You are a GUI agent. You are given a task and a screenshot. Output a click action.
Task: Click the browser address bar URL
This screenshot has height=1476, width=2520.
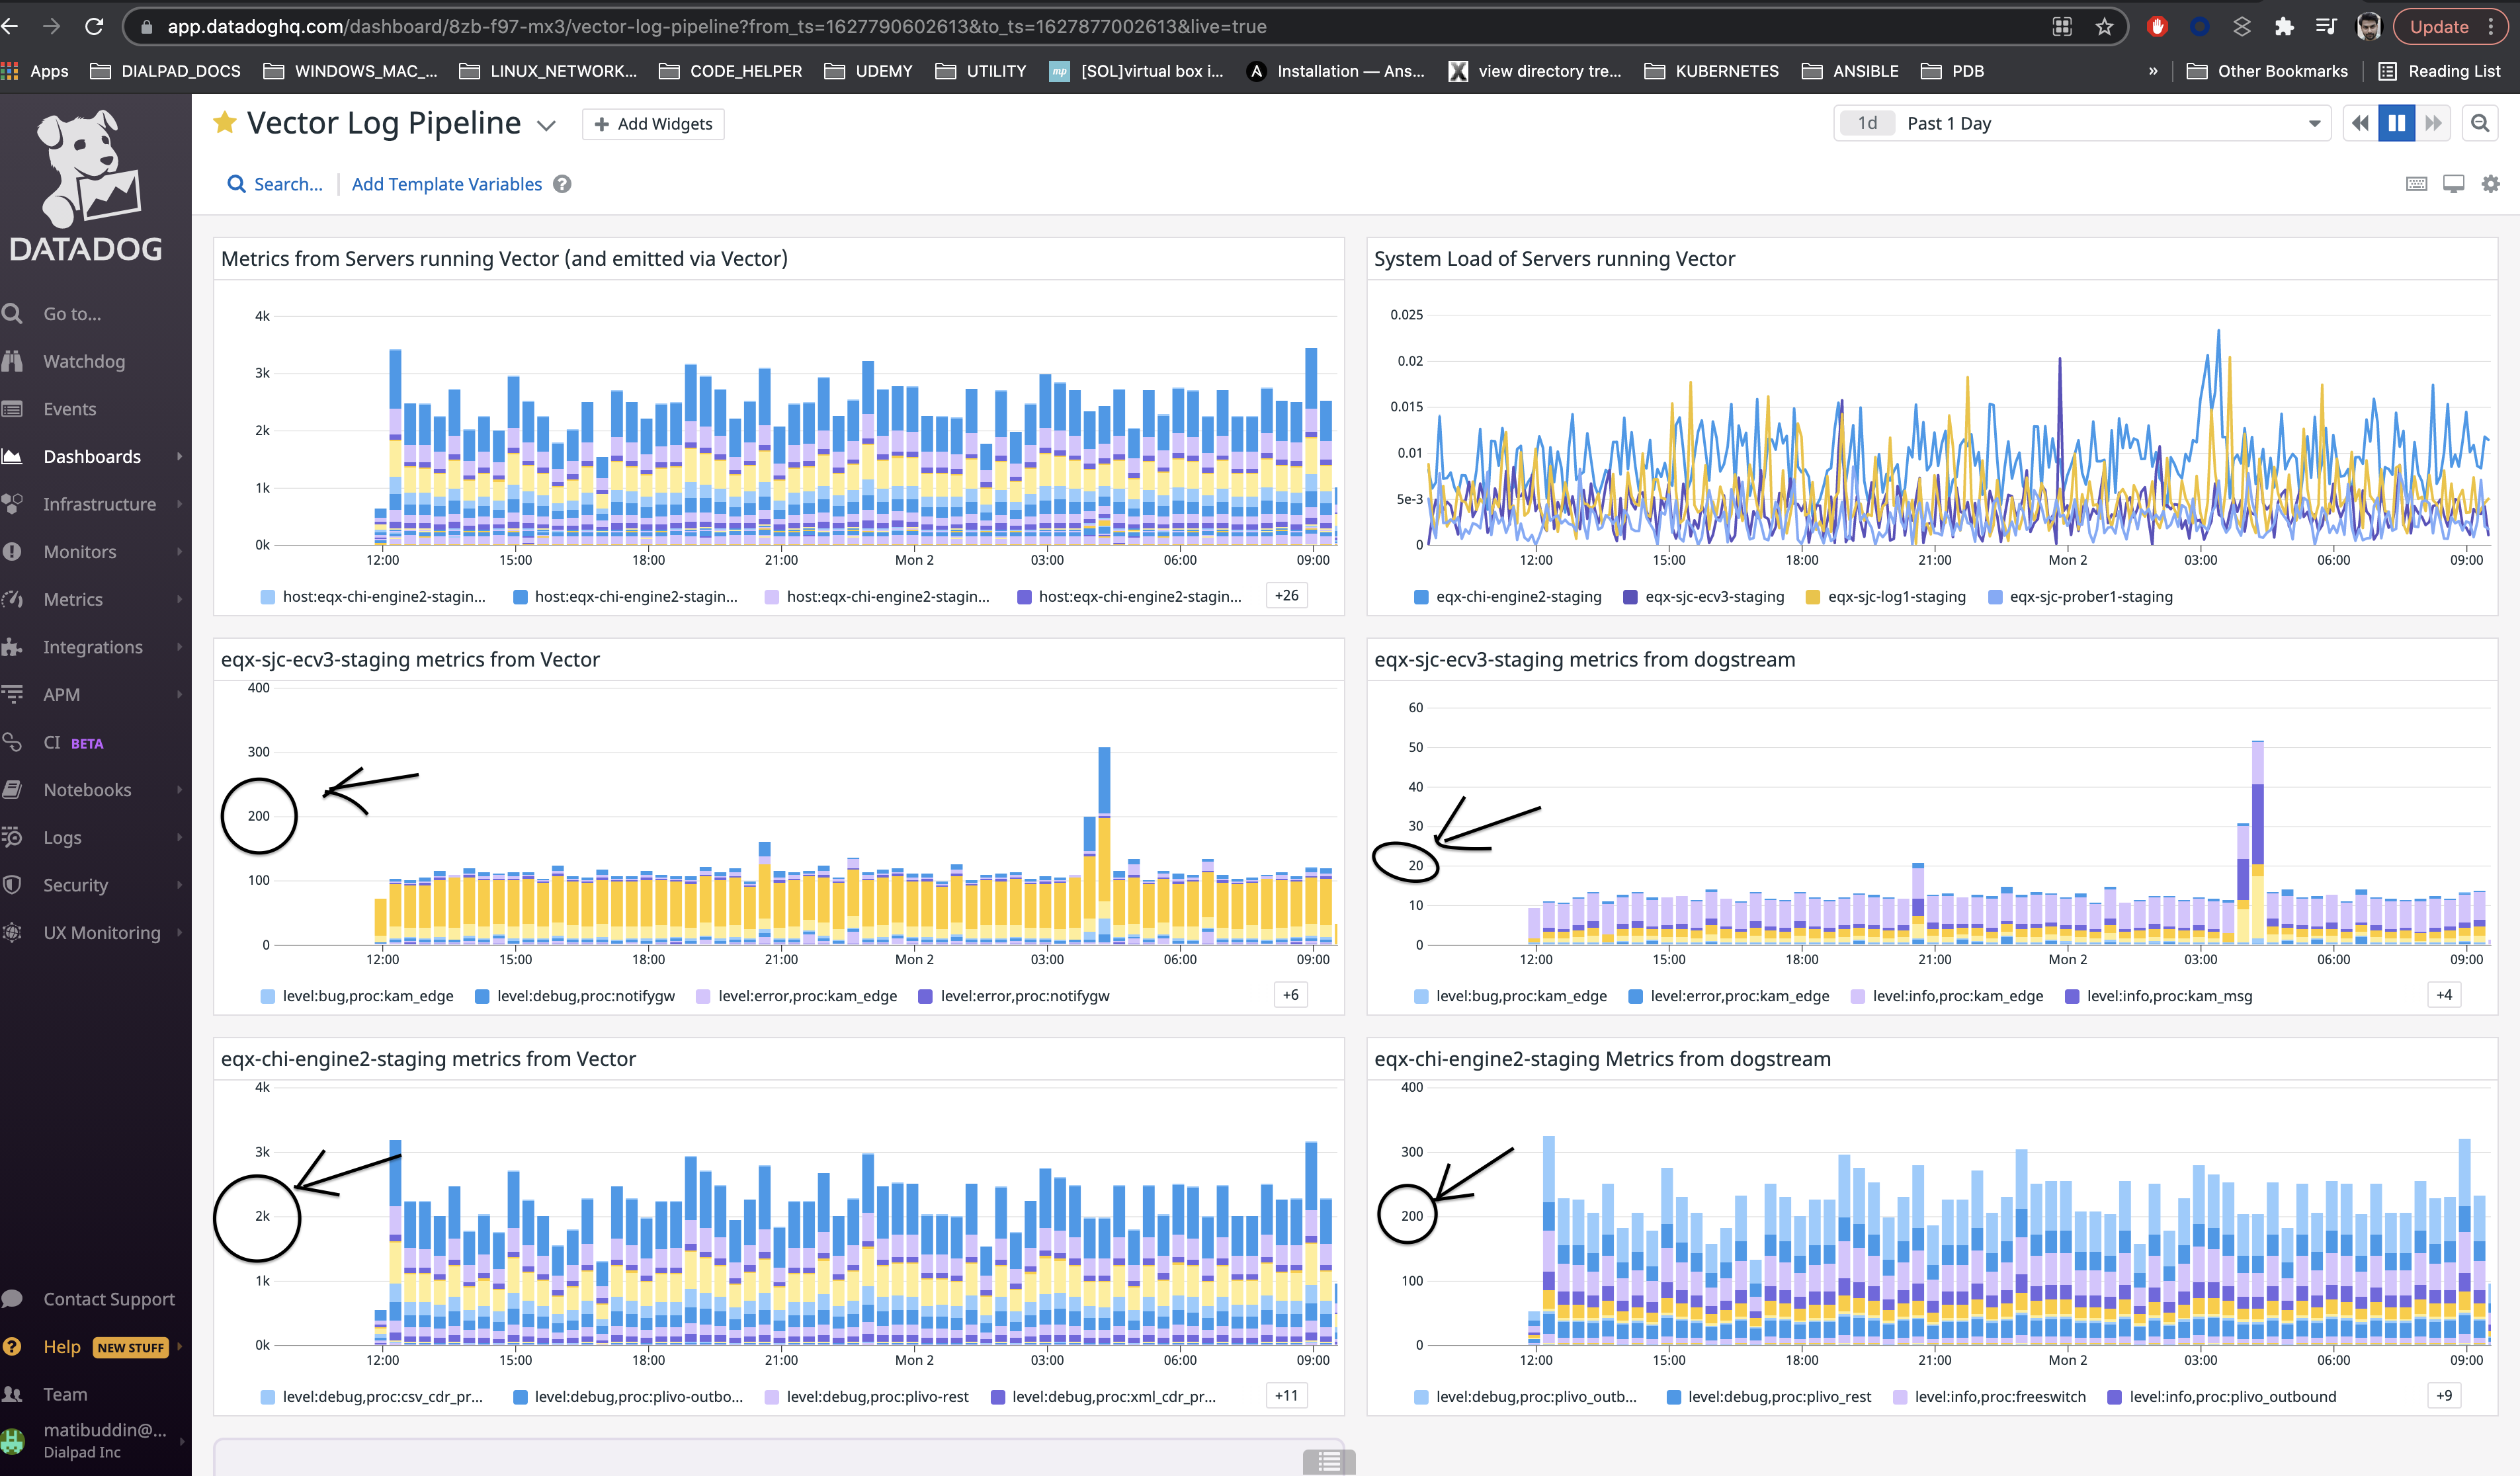700,27
